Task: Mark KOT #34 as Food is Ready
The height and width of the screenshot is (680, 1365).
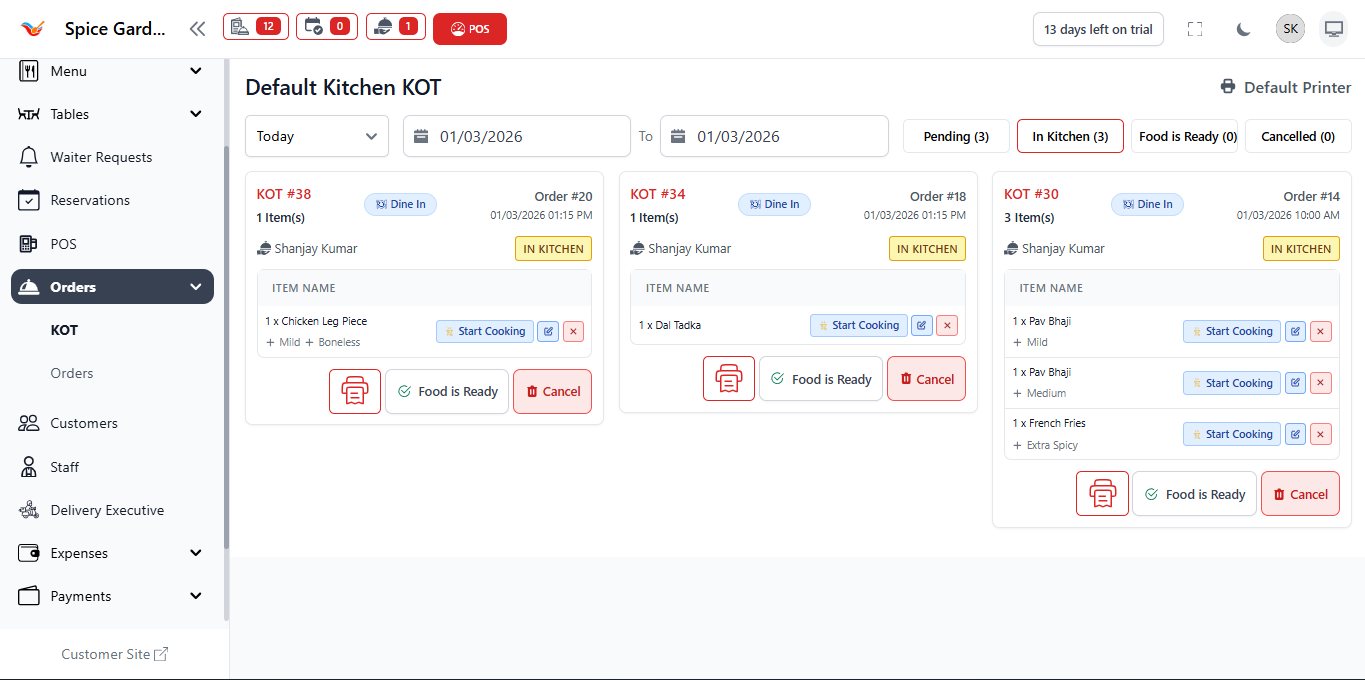Action: coord(821,379)
